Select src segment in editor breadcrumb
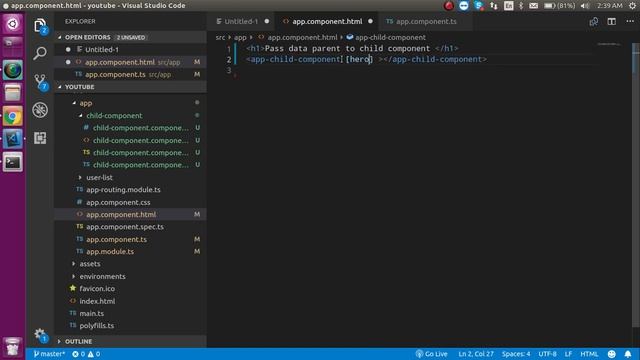Screen dimensions: 640x360 click(x=220, y=37)
